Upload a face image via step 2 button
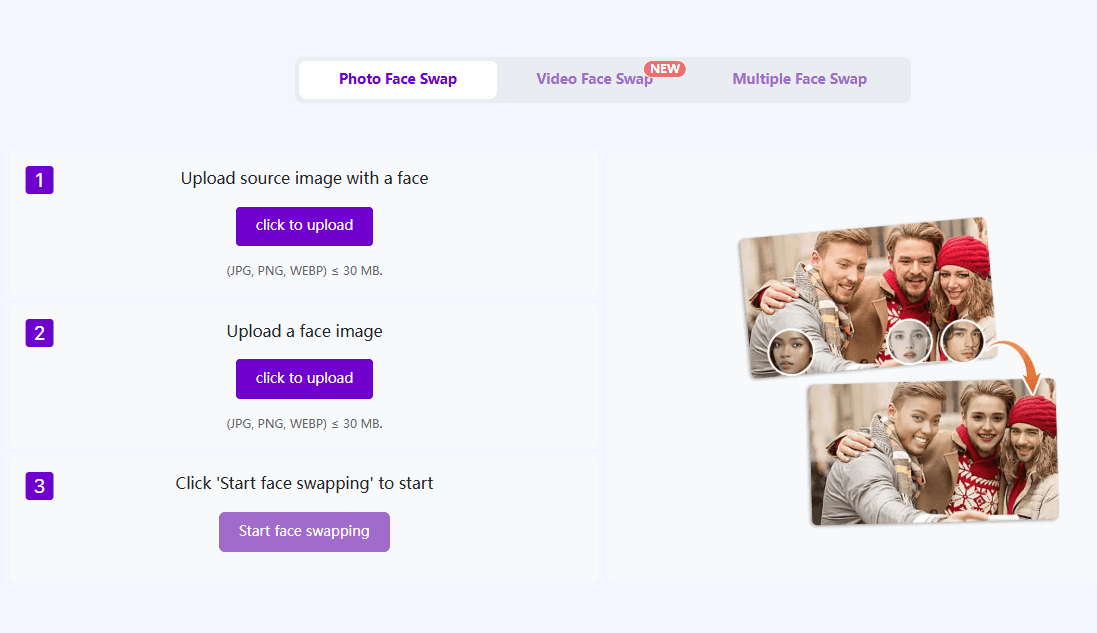The image size is (1097, 633). point(304,379)
